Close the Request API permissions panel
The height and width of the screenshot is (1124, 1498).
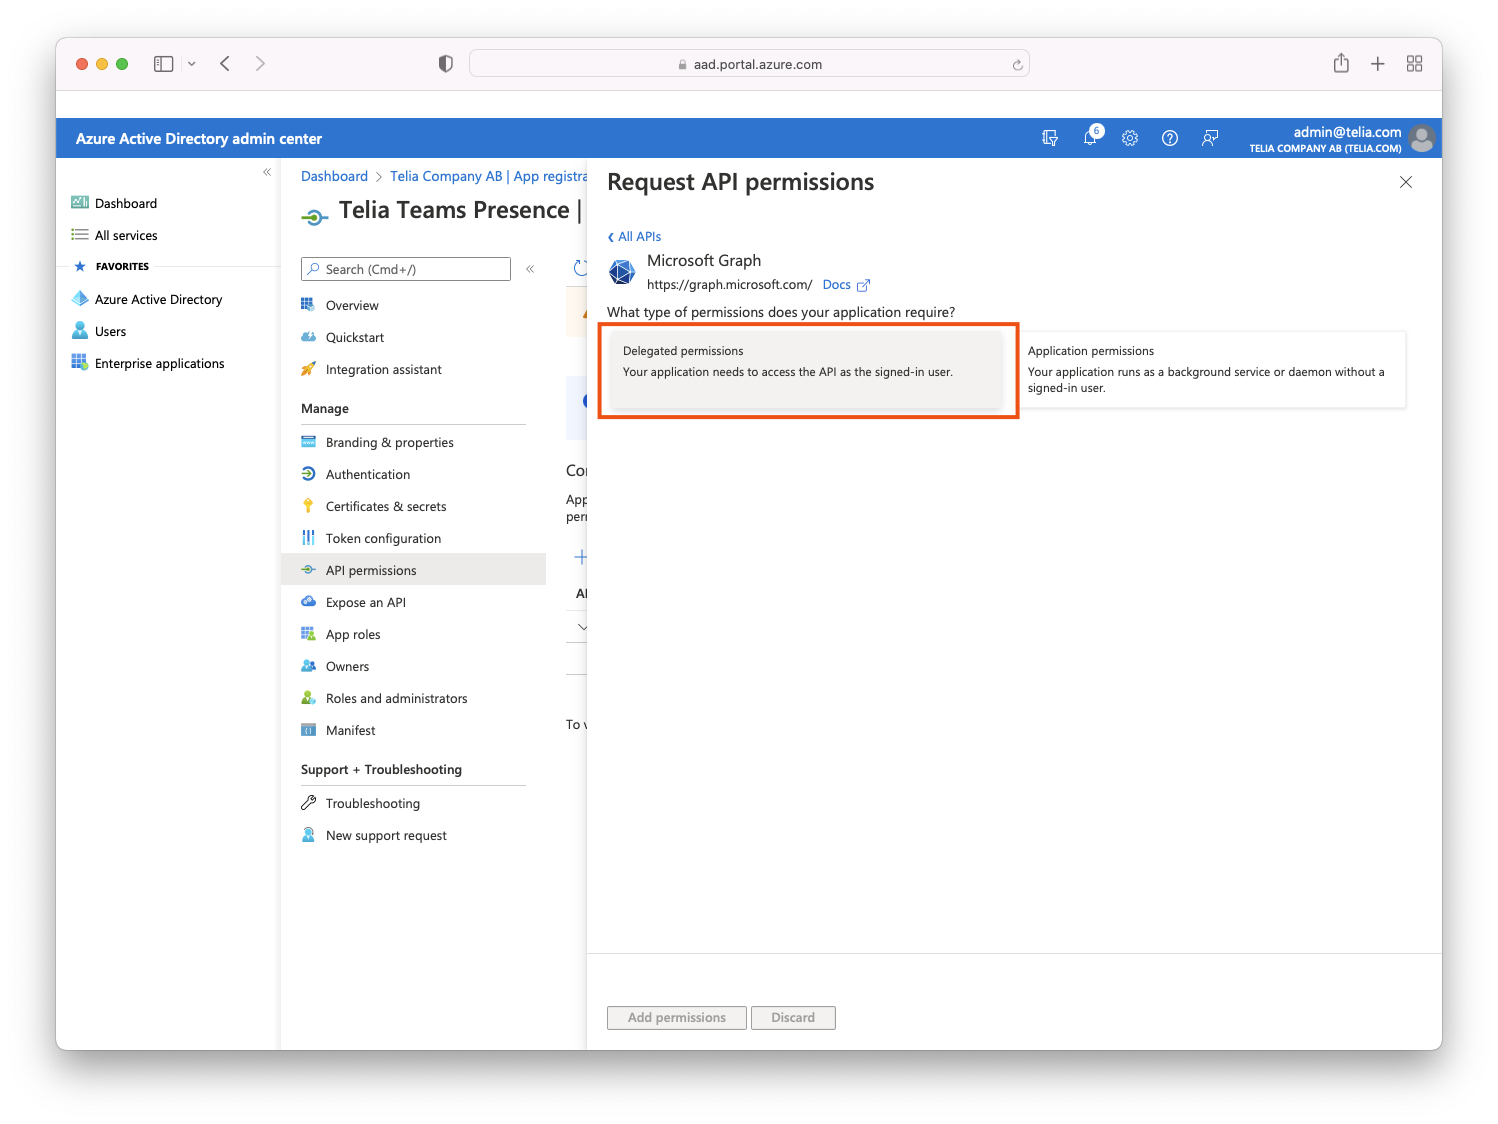coord(1406,182)
